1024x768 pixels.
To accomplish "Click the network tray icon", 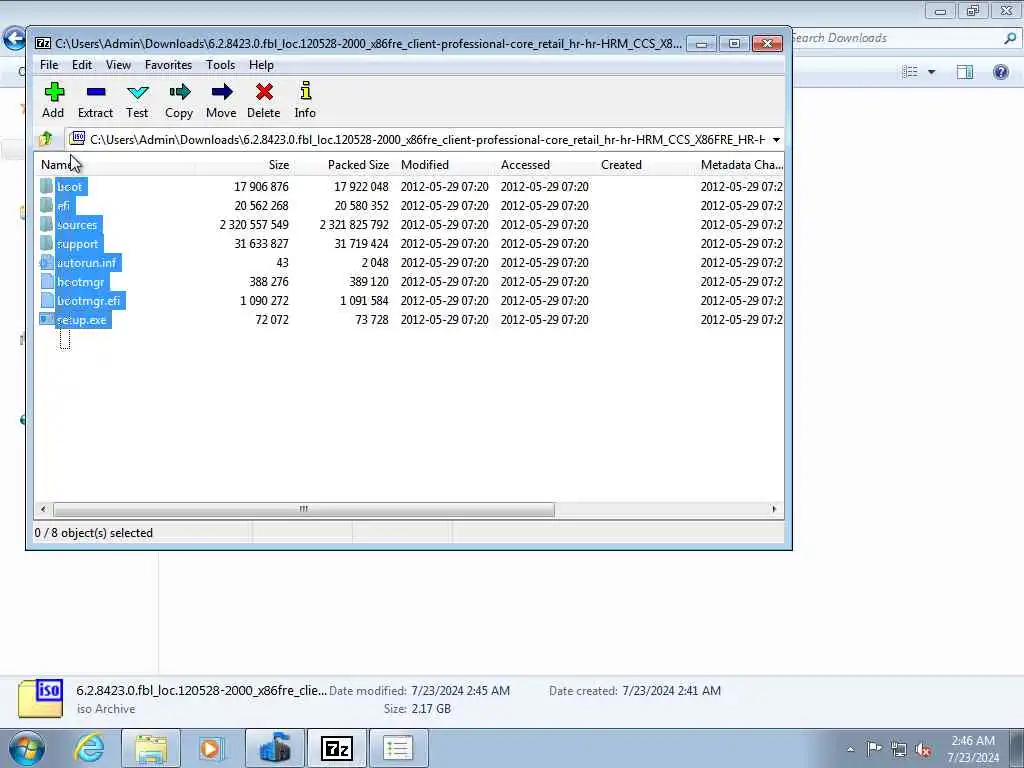I will [x=899, y=749].
